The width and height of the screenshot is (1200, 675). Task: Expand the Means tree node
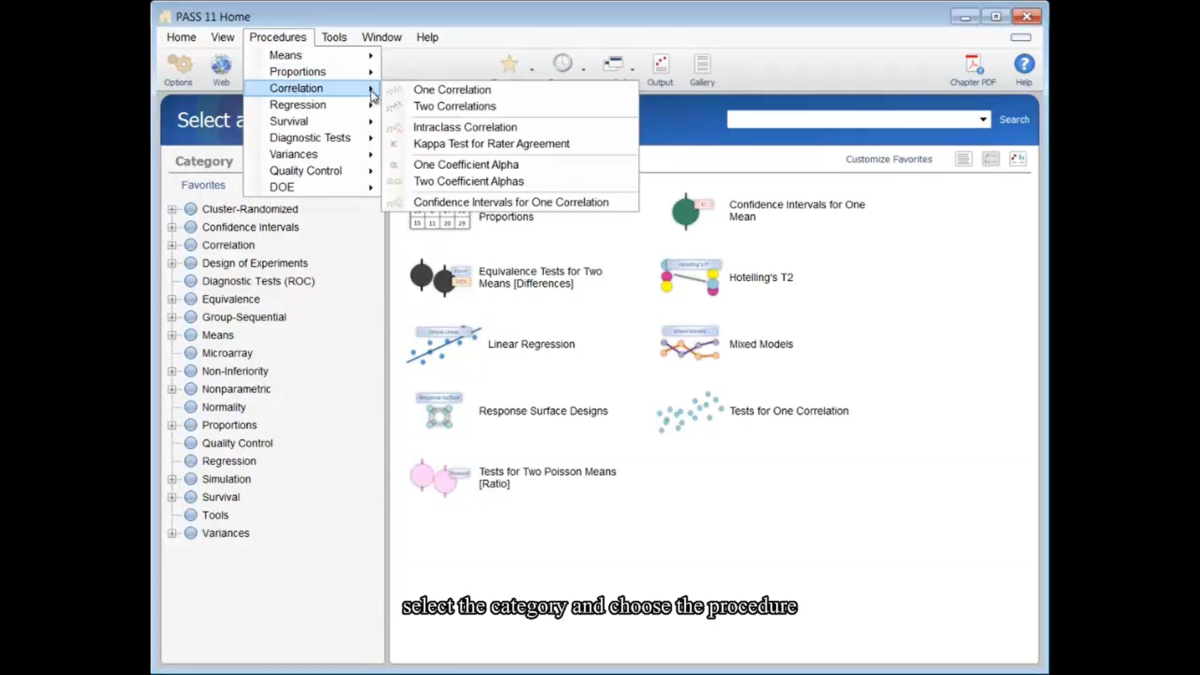[x=172, y=336]
